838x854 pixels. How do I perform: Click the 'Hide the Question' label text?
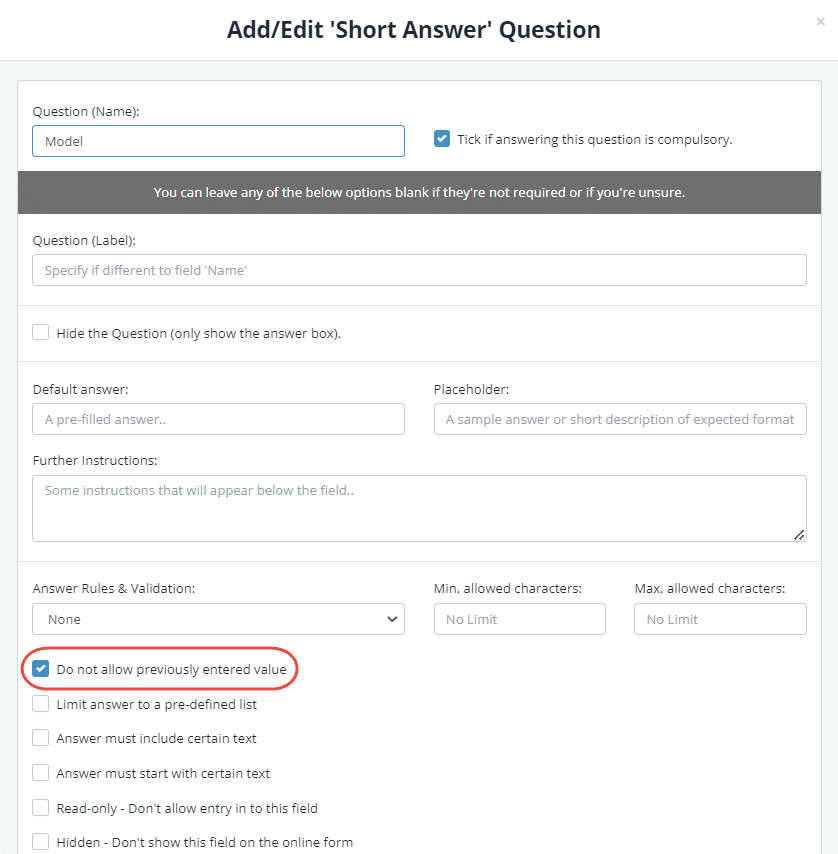198,333
